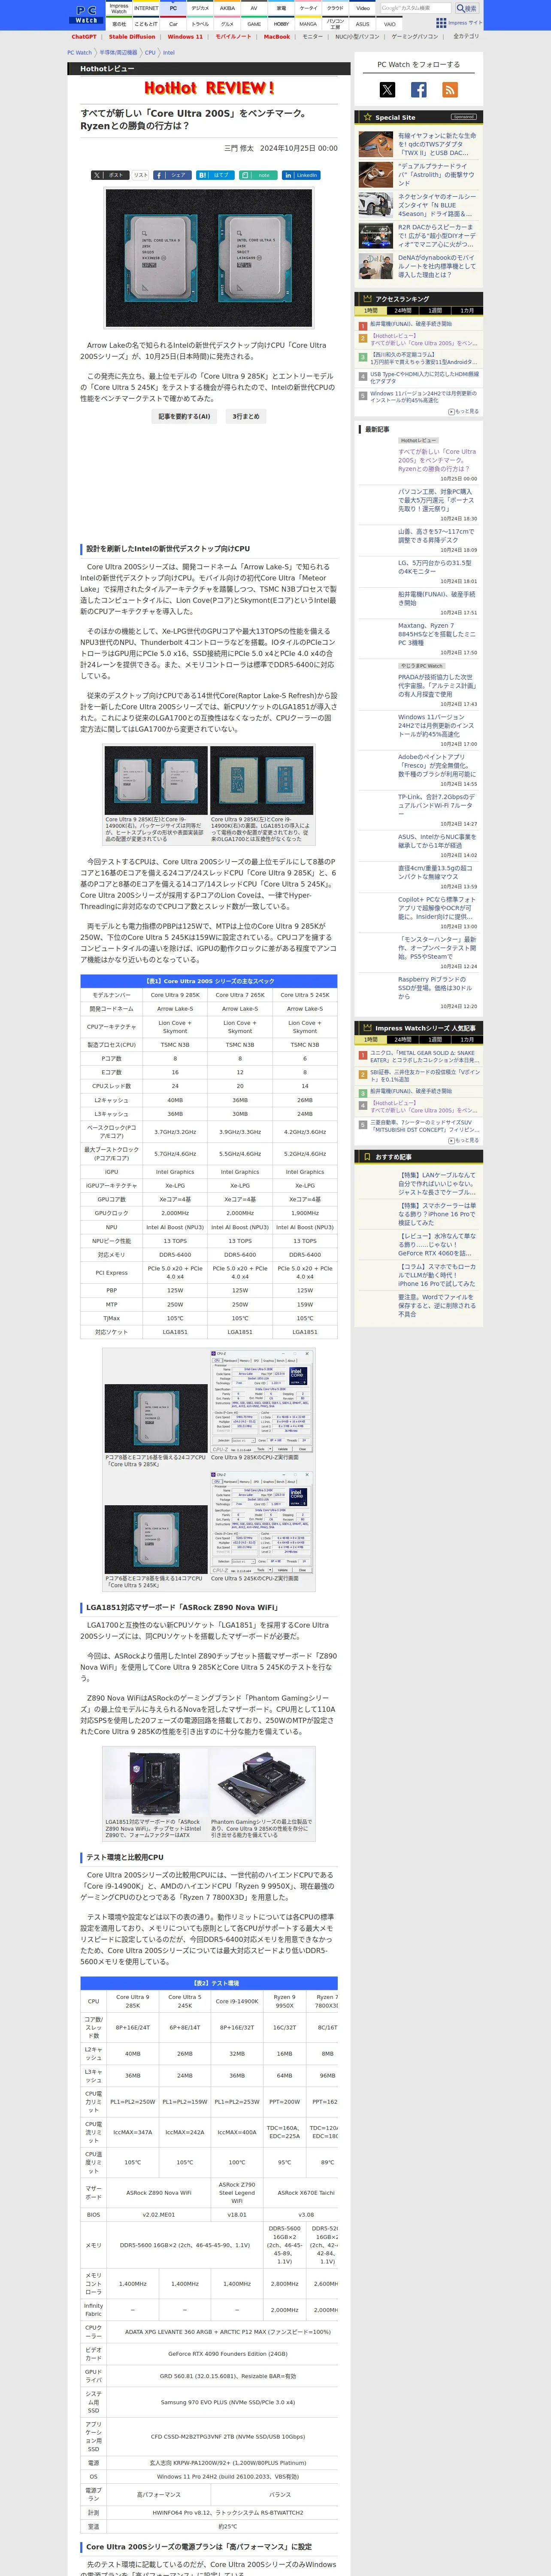Click Core Ultra 7 265K table column header
This screenshot has height=2576, width=551.
(240, 995)
